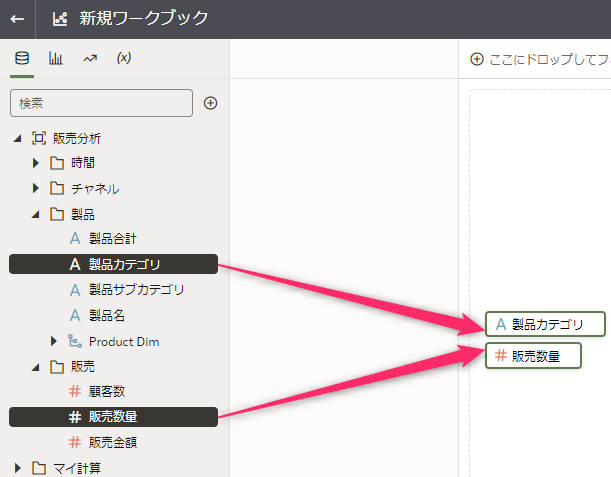Click the 新規ワークブック title
This screenshot has width=611, height=477.
144,18
